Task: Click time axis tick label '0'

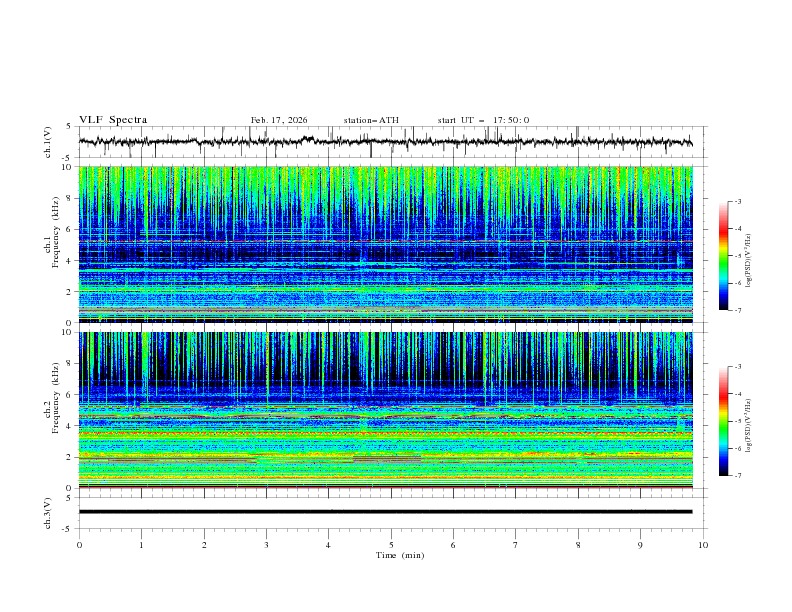Action: coord(79,545)
